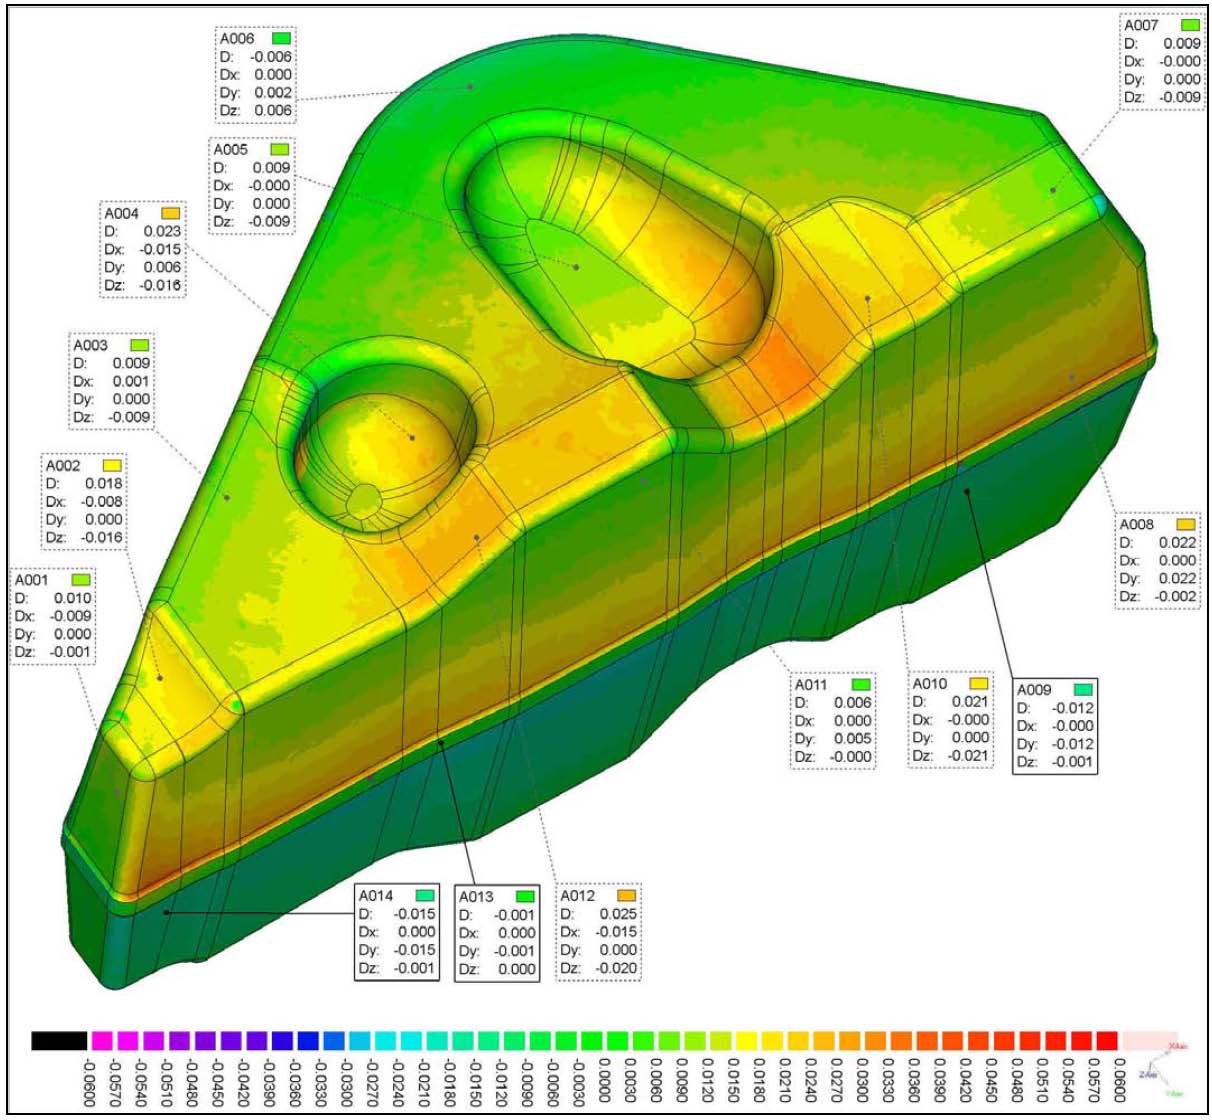Viewport: 1212px width, 1120px height.
Task: Click the Dz value -0.021 in A010
Action: (967, 756)
